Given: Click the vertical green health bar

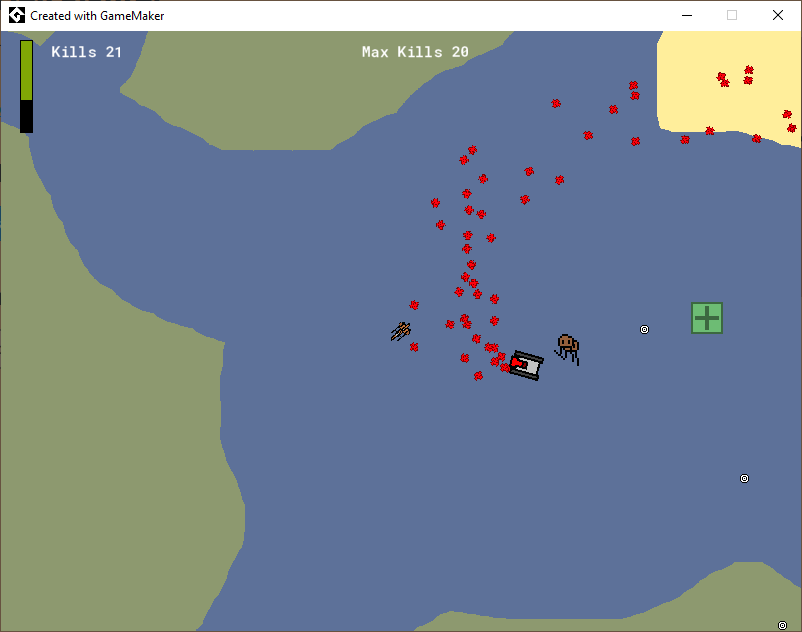Looking at the screenshot, I should [x=27, y=86].
